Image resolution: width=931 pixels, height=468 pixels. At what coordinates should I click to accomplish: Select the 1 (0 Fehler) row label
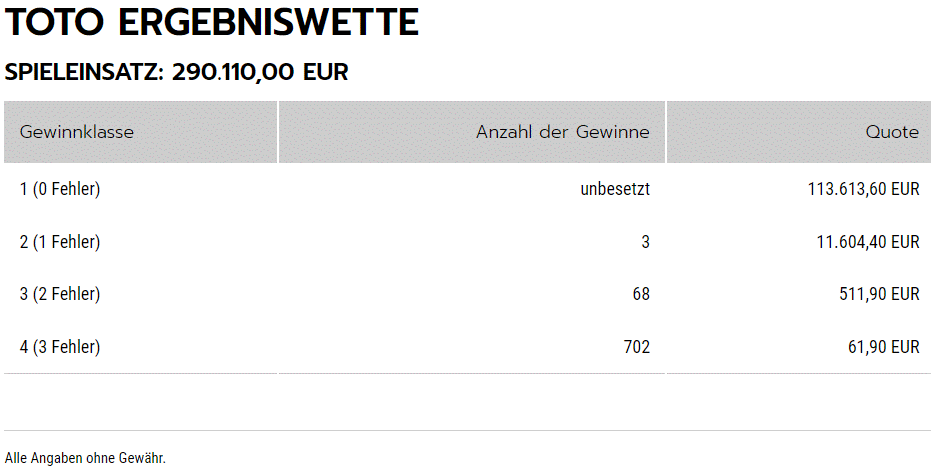60,189
